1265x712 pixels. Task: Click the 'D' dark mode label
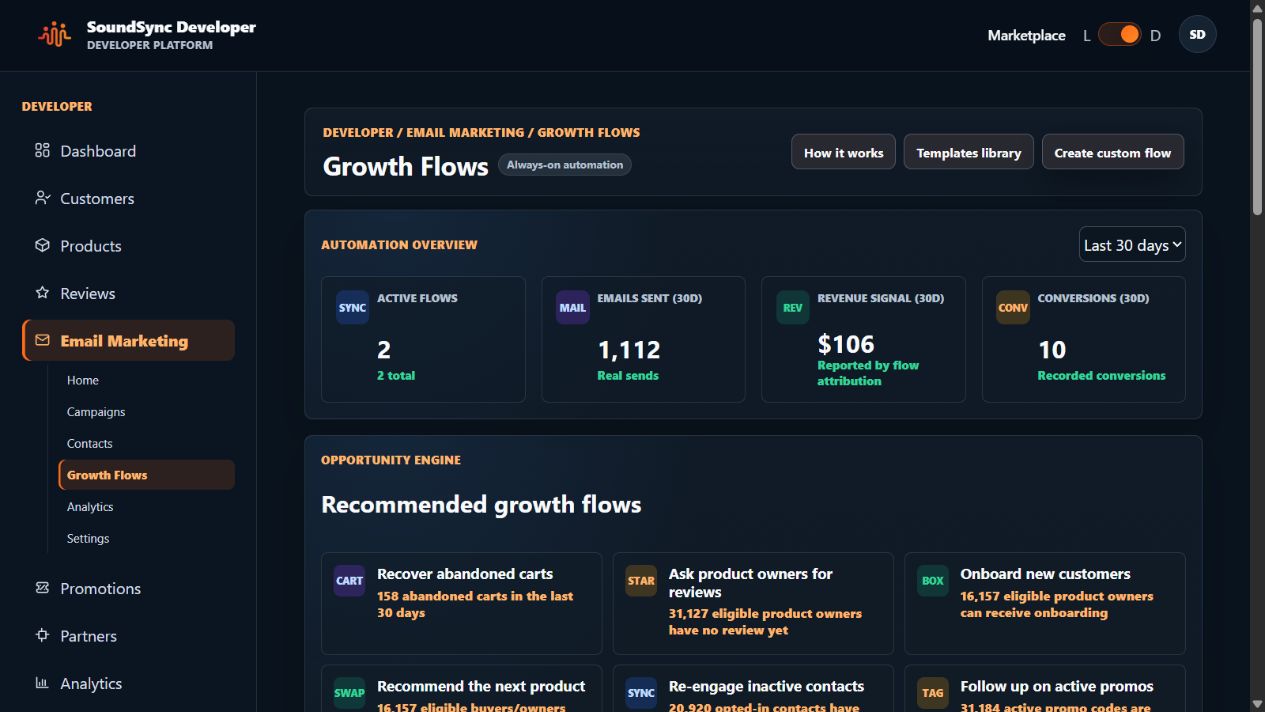(1155, 36)
